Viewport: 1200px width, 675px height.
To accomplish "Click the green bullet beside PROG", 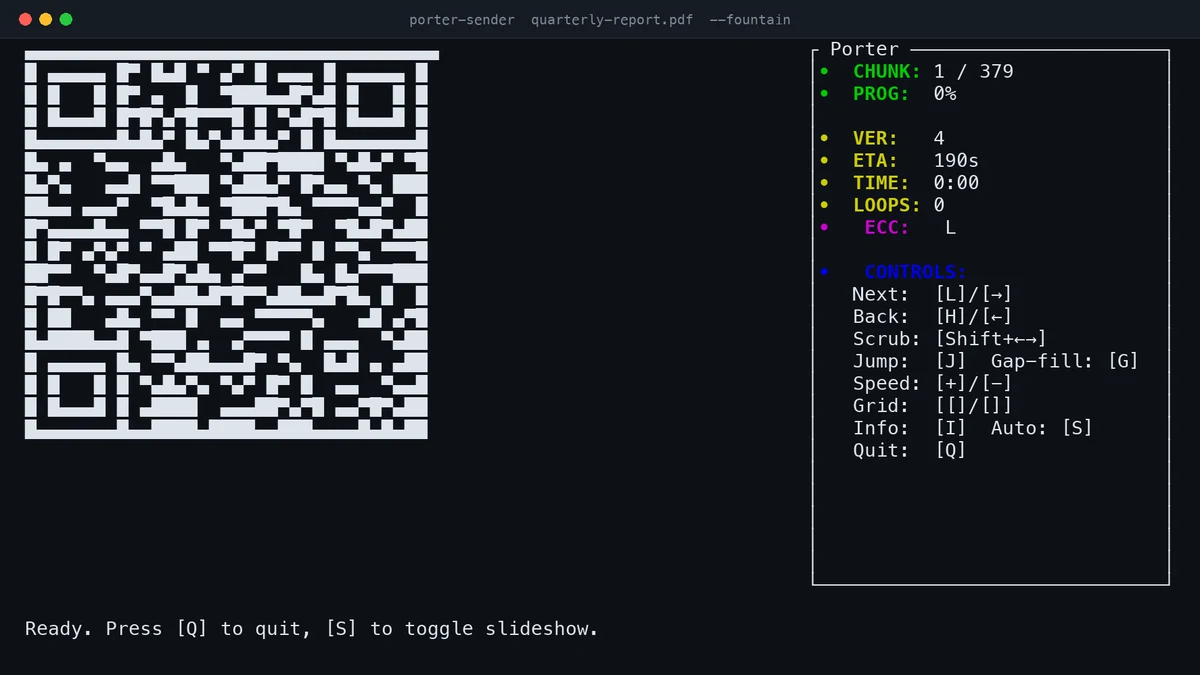I will click(x=825, y=93).
